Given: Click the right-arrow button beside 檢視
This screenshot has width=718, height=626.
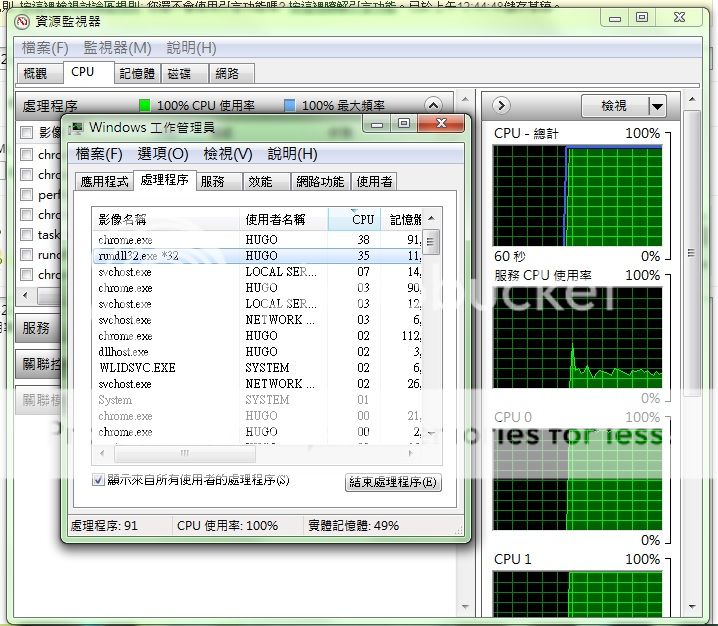Looking at the screenshot, I should pos(501,105).
